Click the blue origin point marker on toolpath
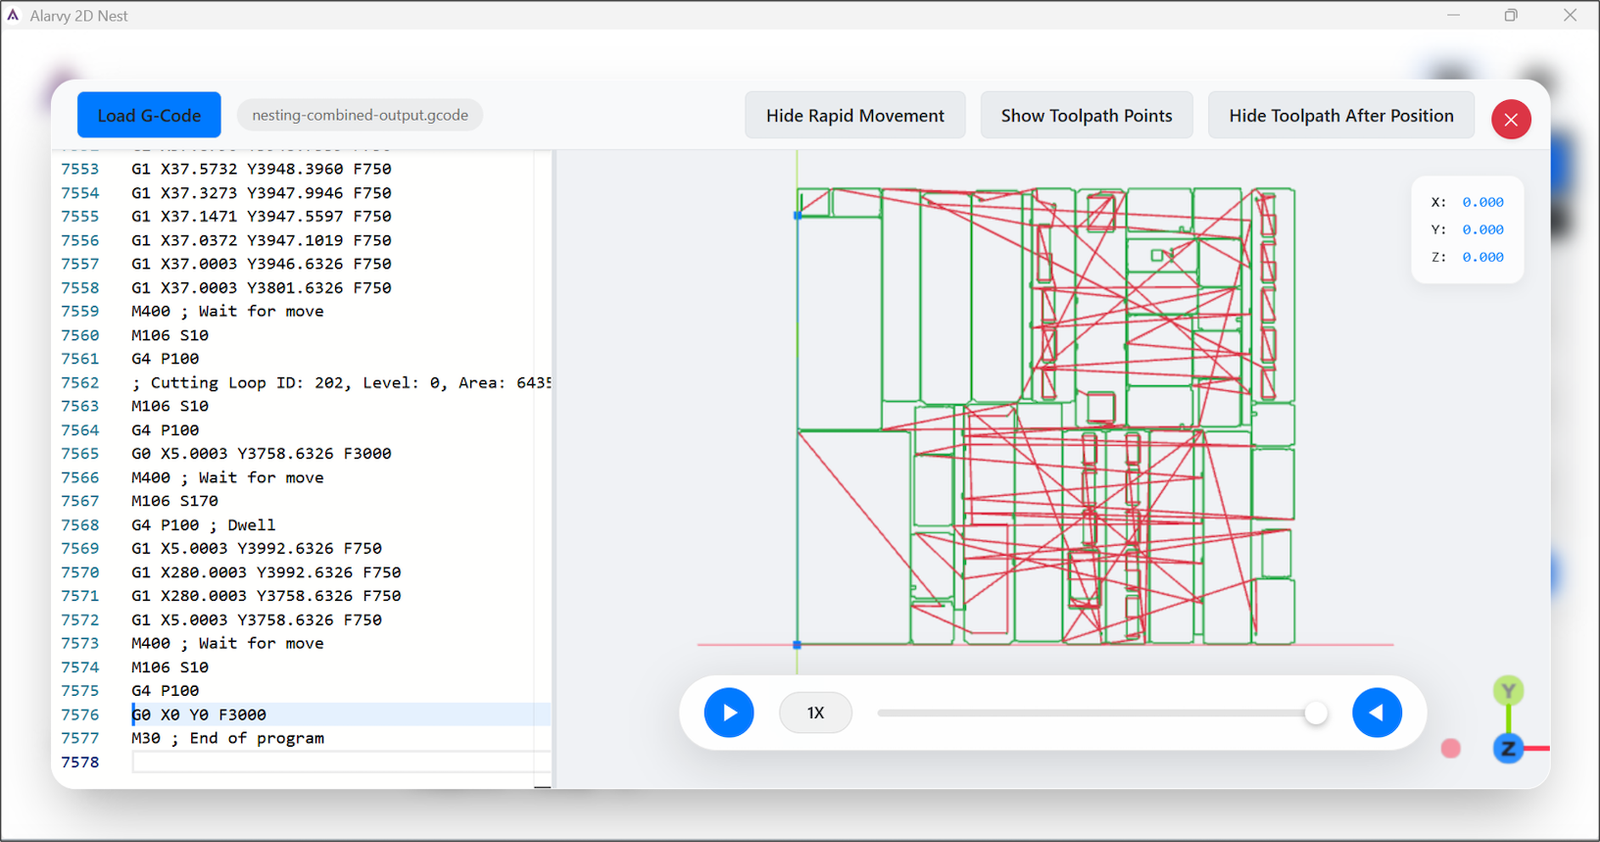This screenshot has width=1600, height=842. point(797,645)
